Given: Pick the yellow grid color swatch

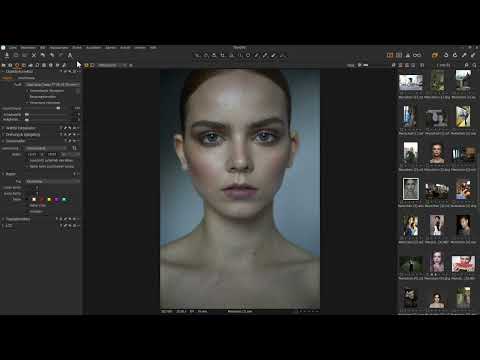Looking at the screenshot, I should tap(49, 199).
